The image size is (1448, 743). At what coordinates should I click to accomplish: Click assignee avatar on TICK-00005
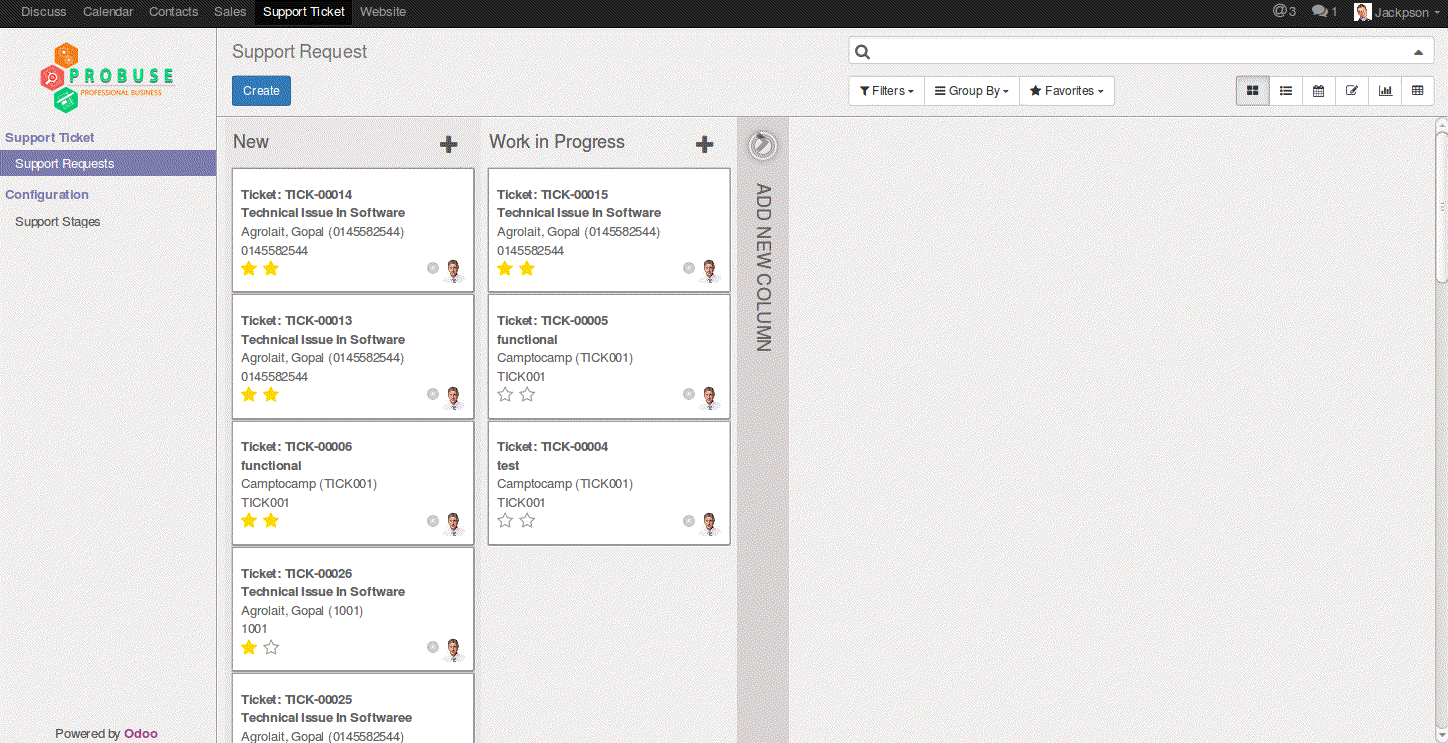point(711,397)
